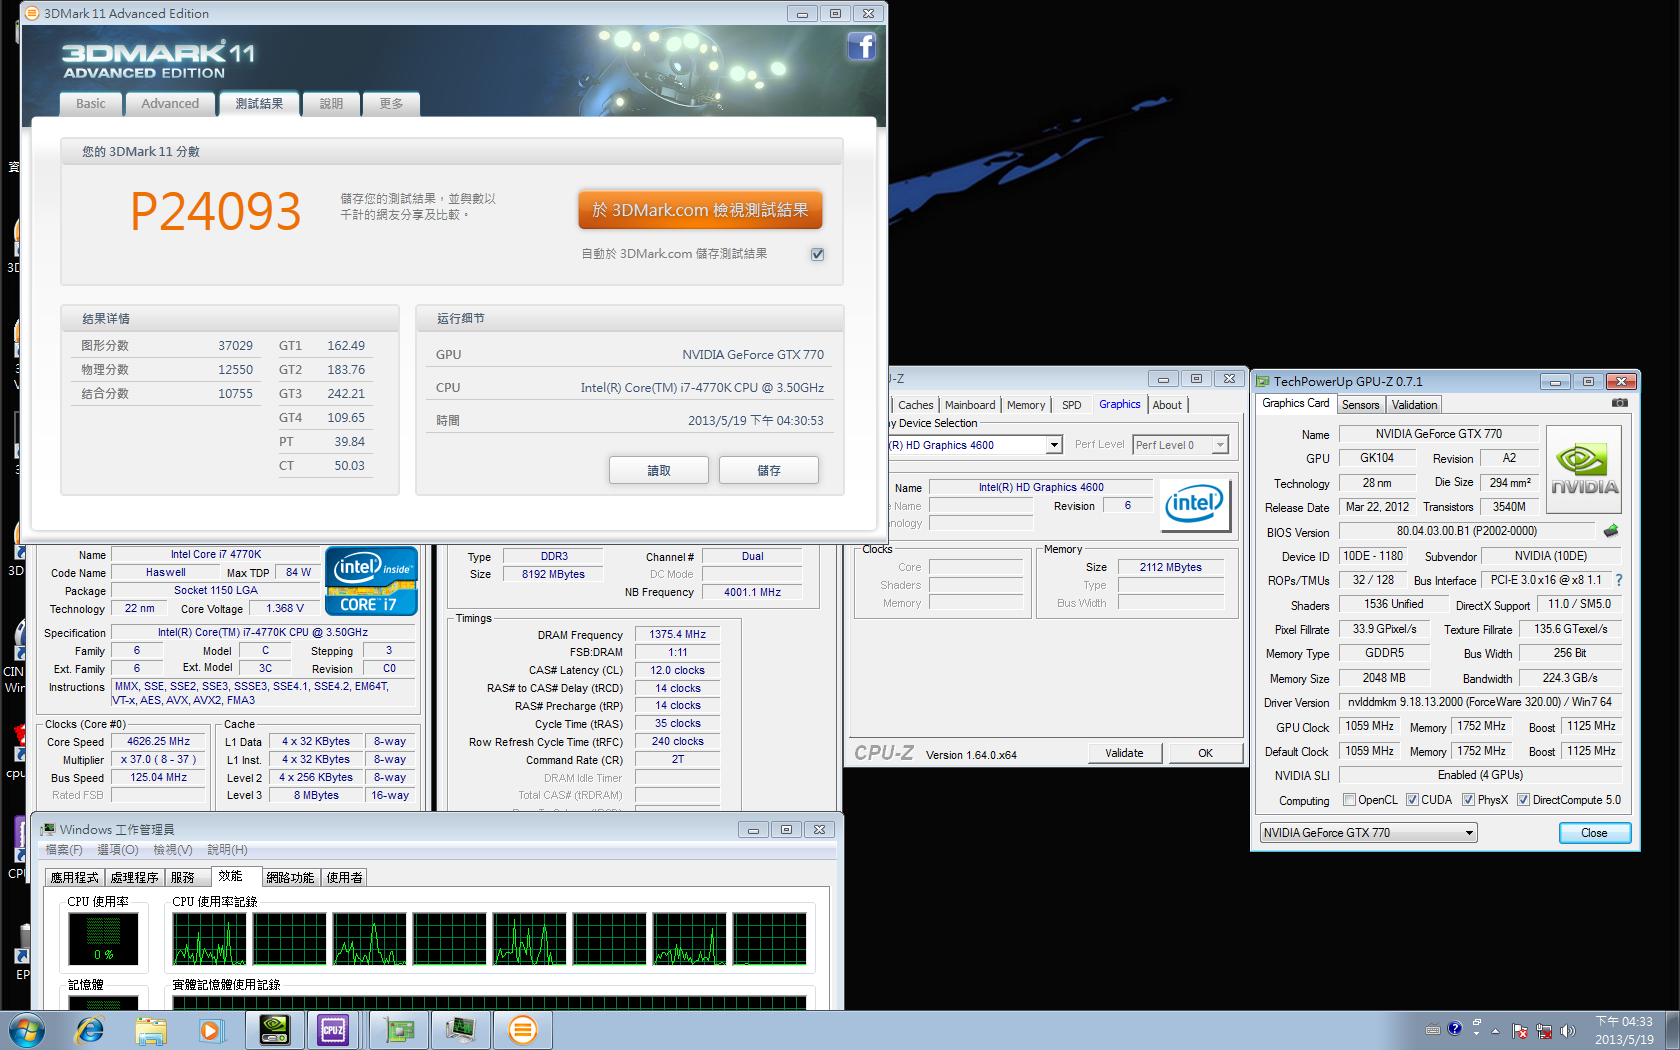Toggle the DirectCompute 5.0 checkbox
The image size is (1680, 1050).
click(x=1523, y=800)
